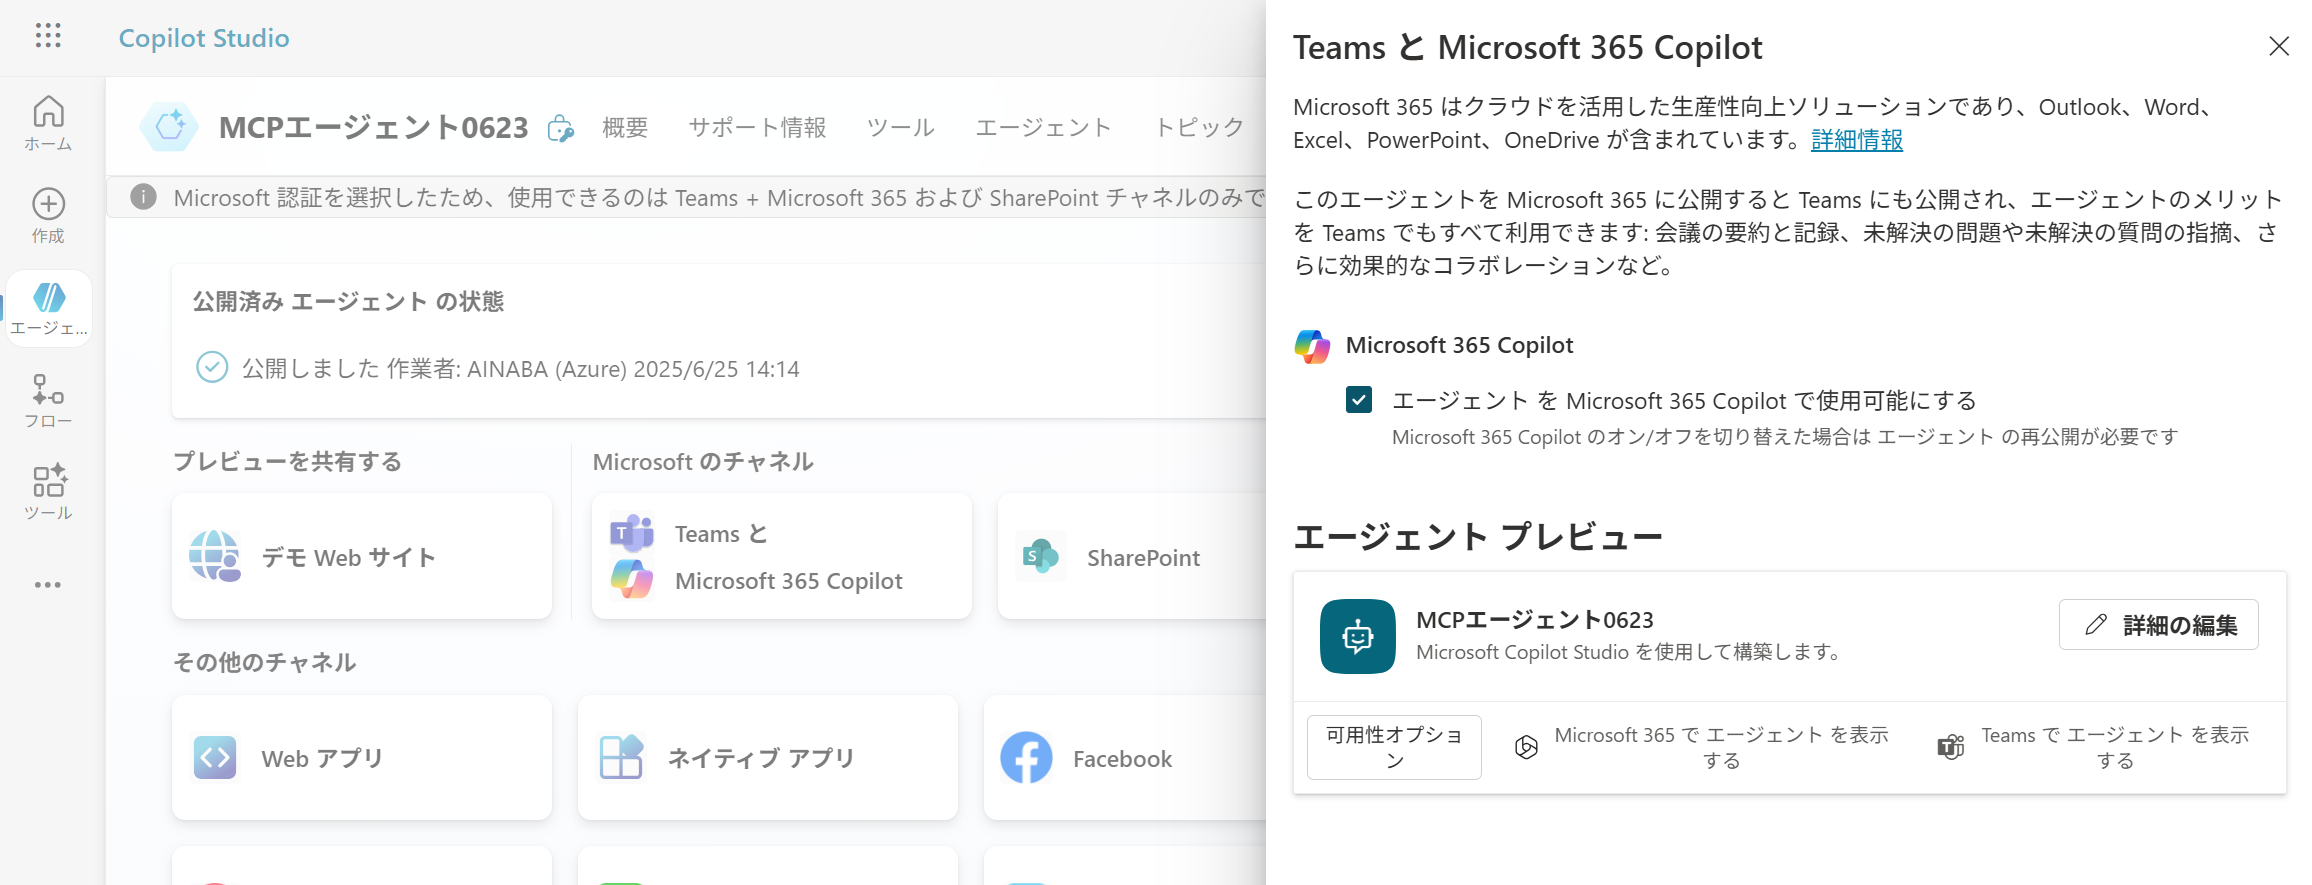Click the Copilot Studio title link
This screenshot has width=2312, height=885.
click(204, 38)
